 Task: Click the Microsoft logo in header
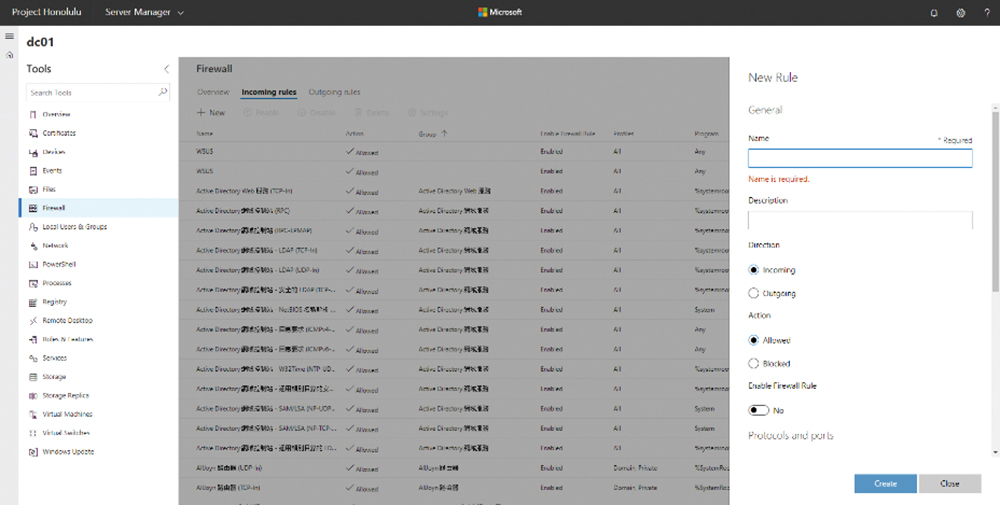[500, 12]
